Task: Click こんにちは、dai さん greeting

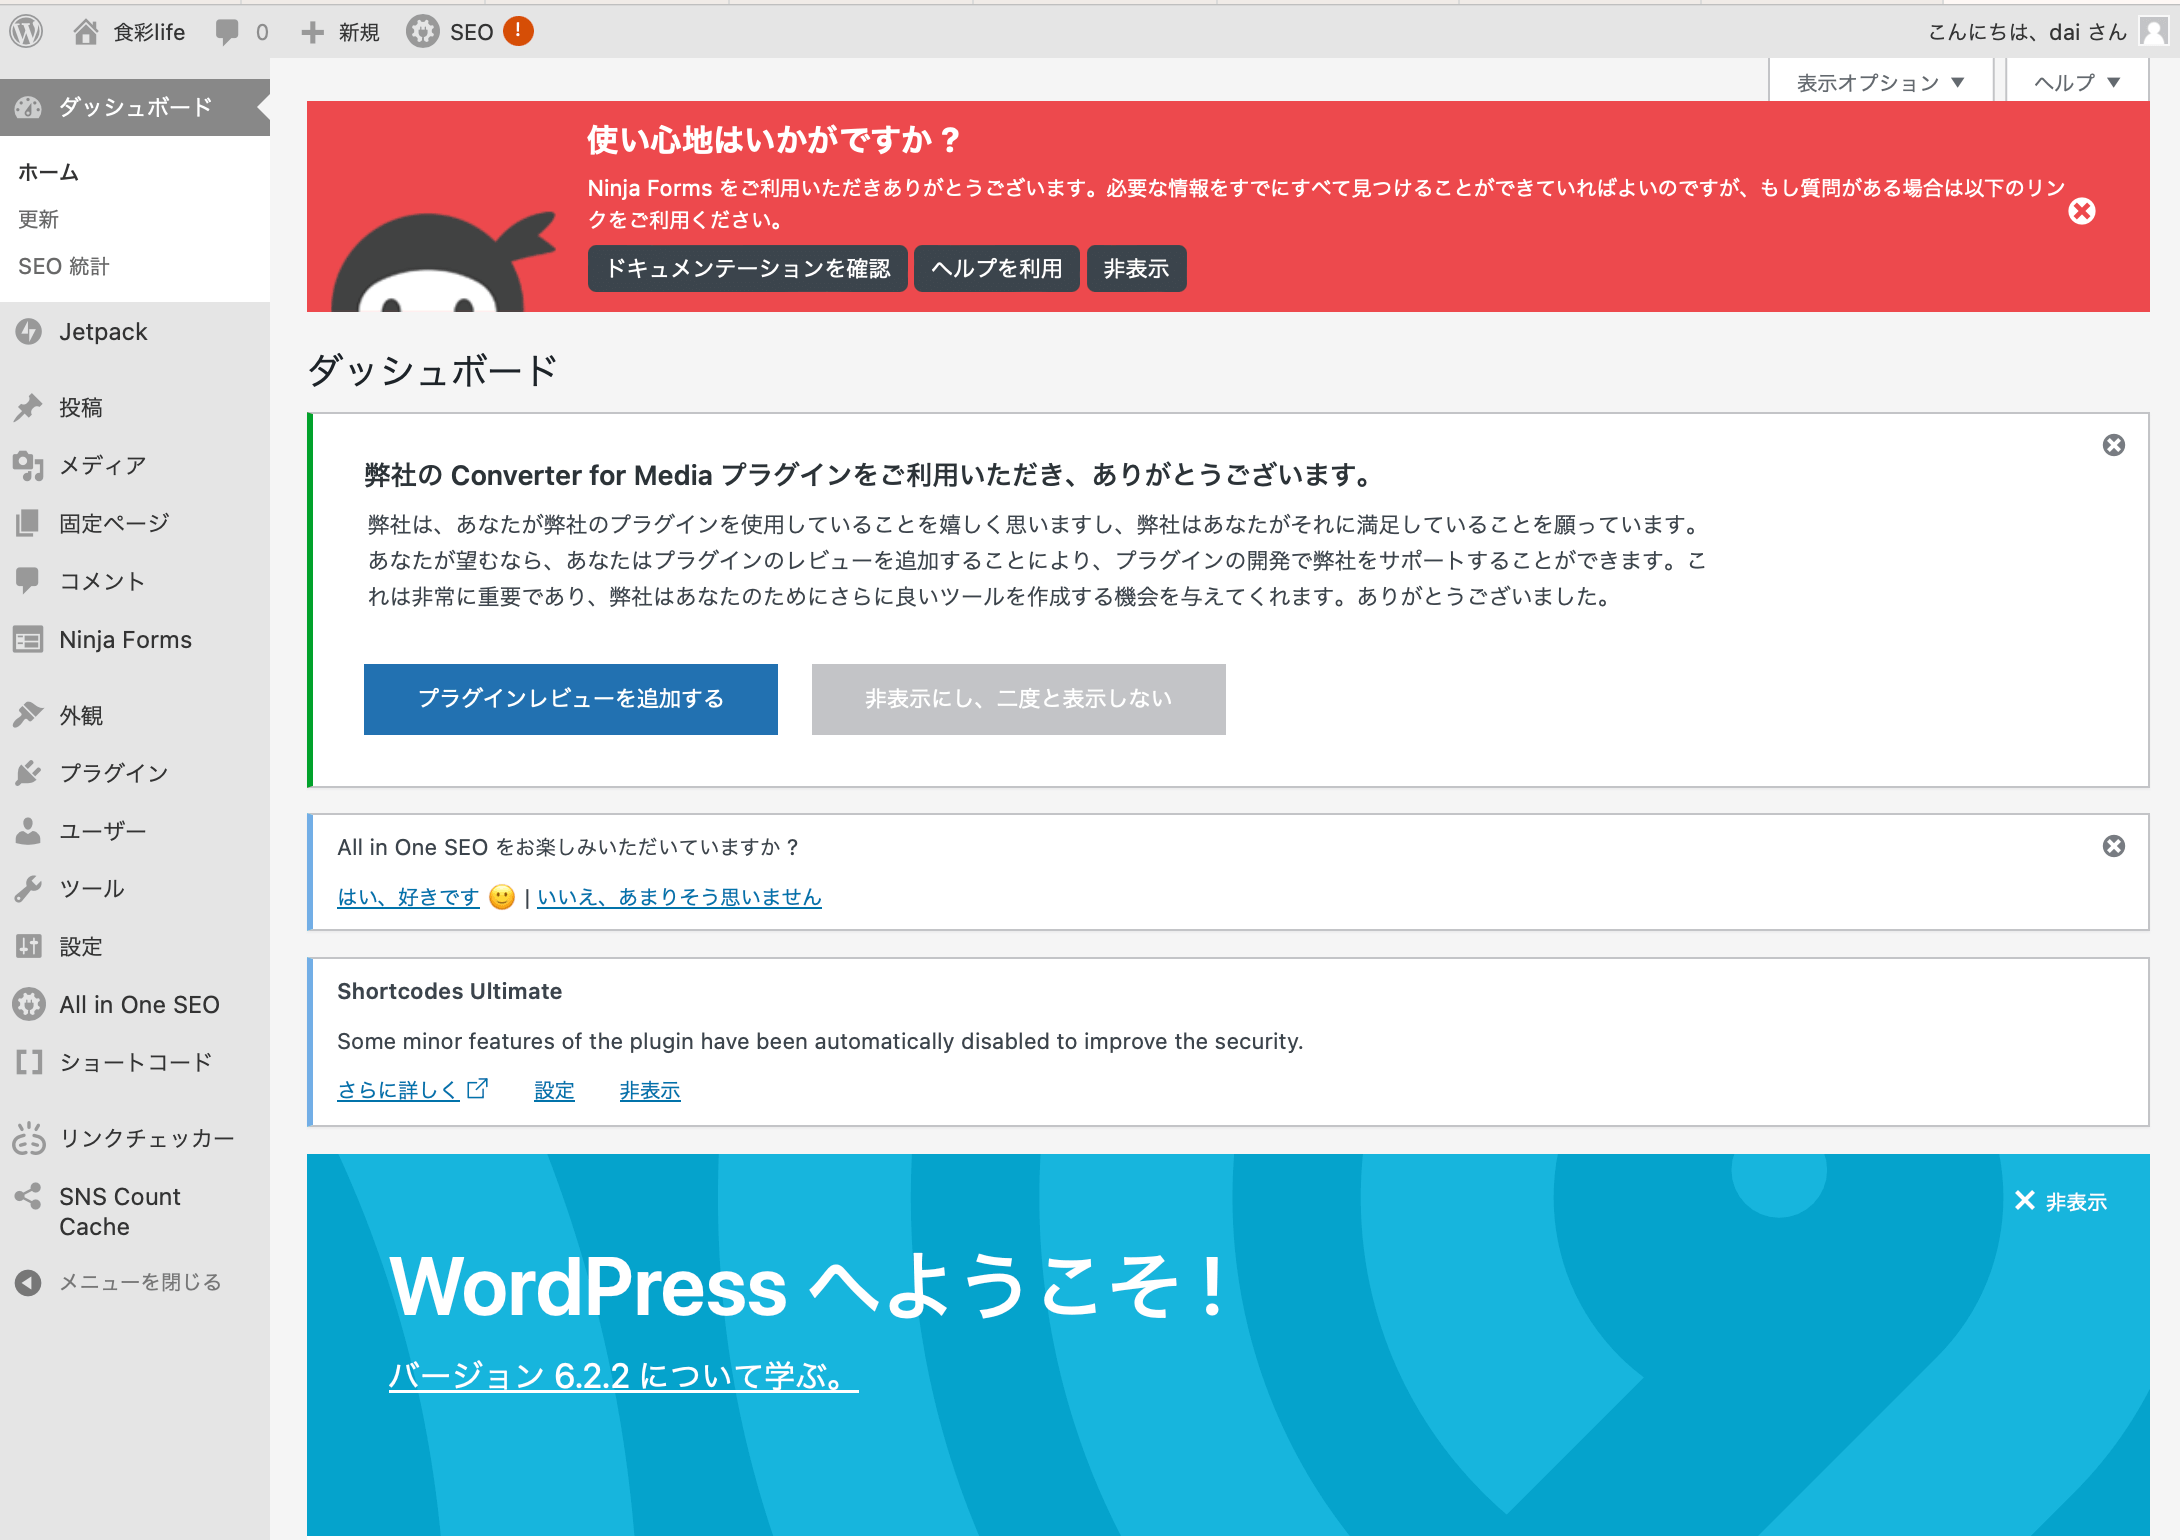Action: (2027, 32)
